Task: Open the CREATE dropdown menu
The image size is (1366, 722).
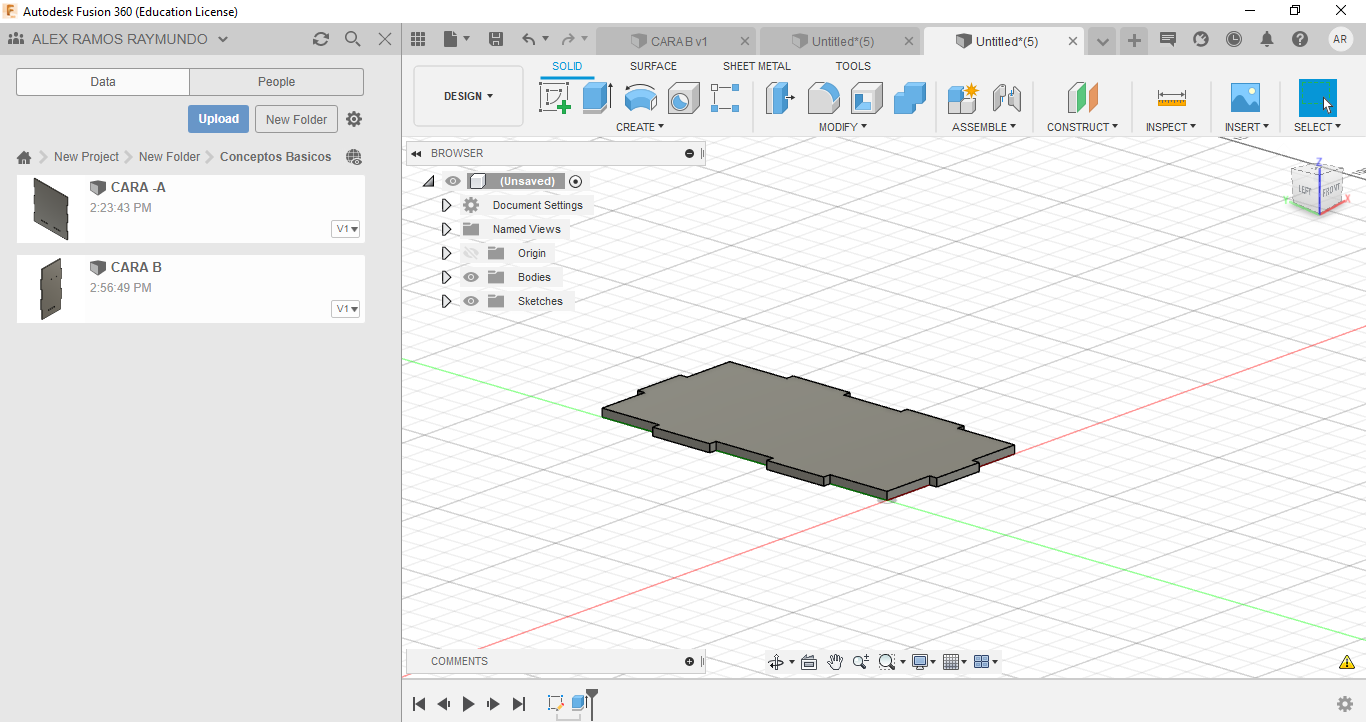Action: (640, 127)
